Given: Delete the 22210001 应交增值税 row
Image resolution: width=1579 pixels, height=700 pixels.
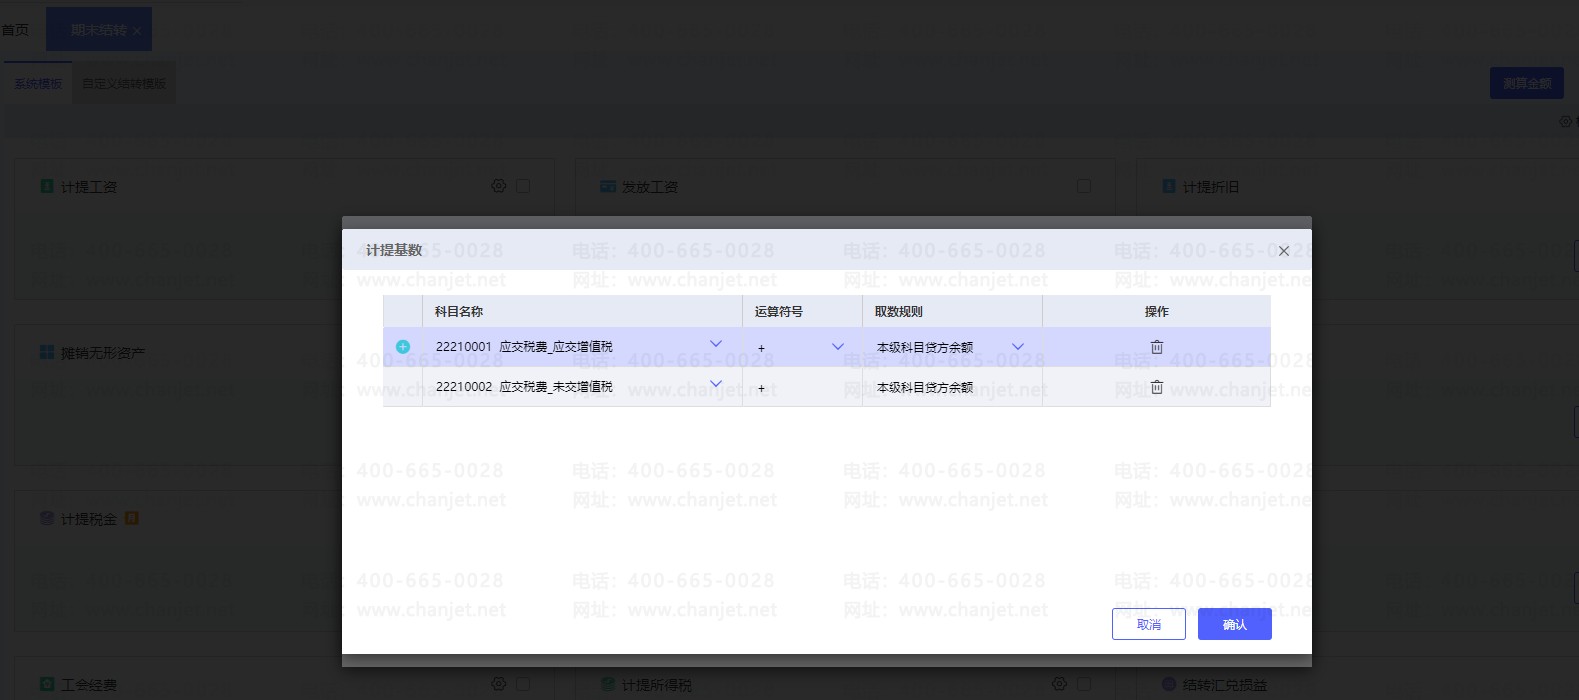Looking at the screenshot, I should 1156,347.
